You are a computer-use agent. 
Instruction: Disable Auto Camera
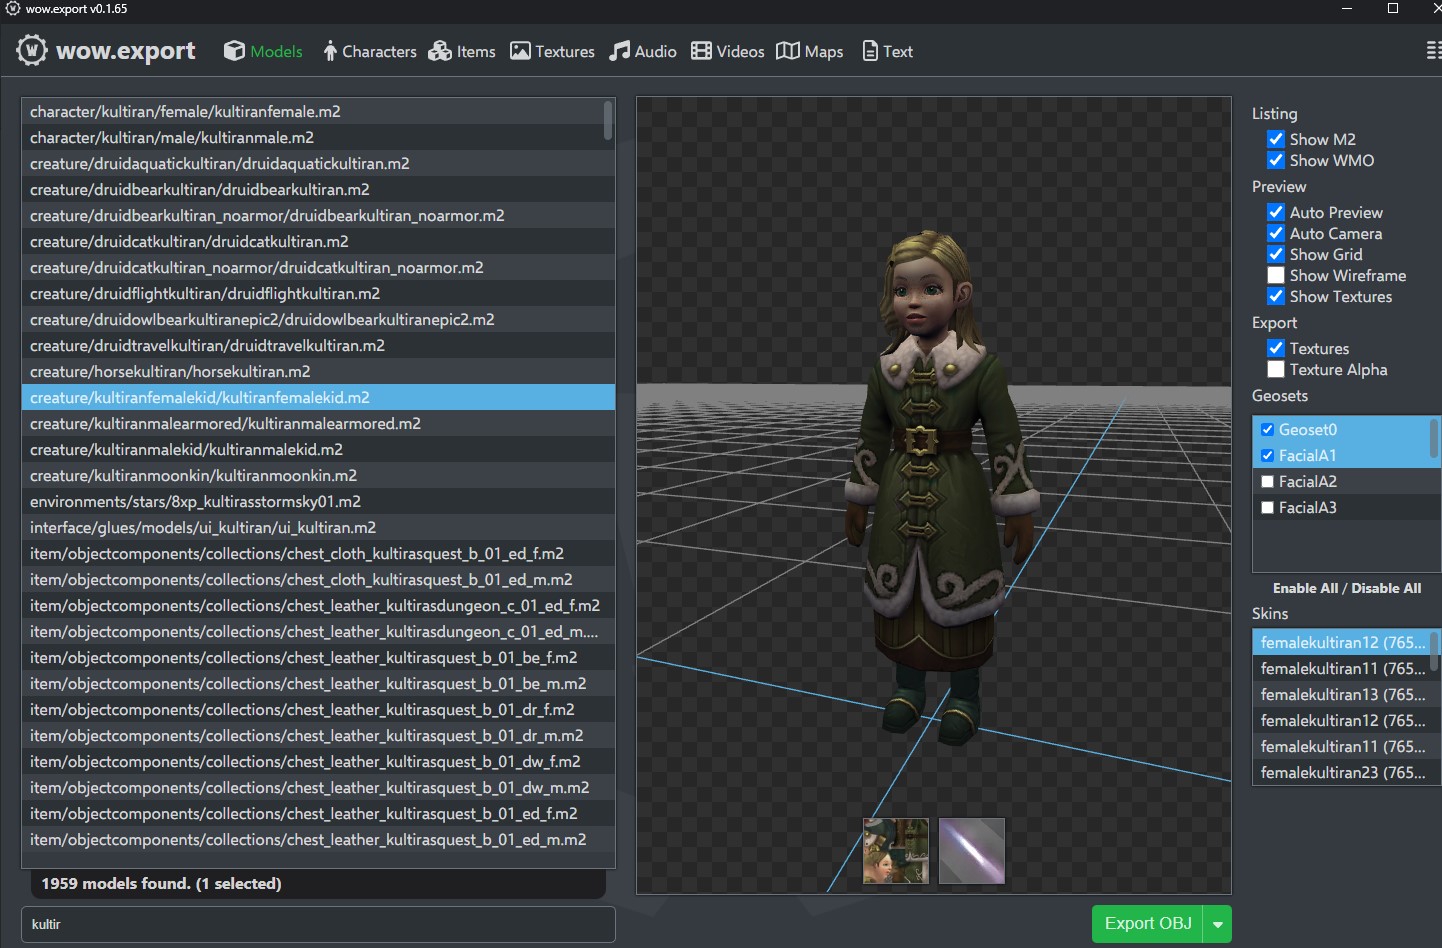coord(1276,233)
